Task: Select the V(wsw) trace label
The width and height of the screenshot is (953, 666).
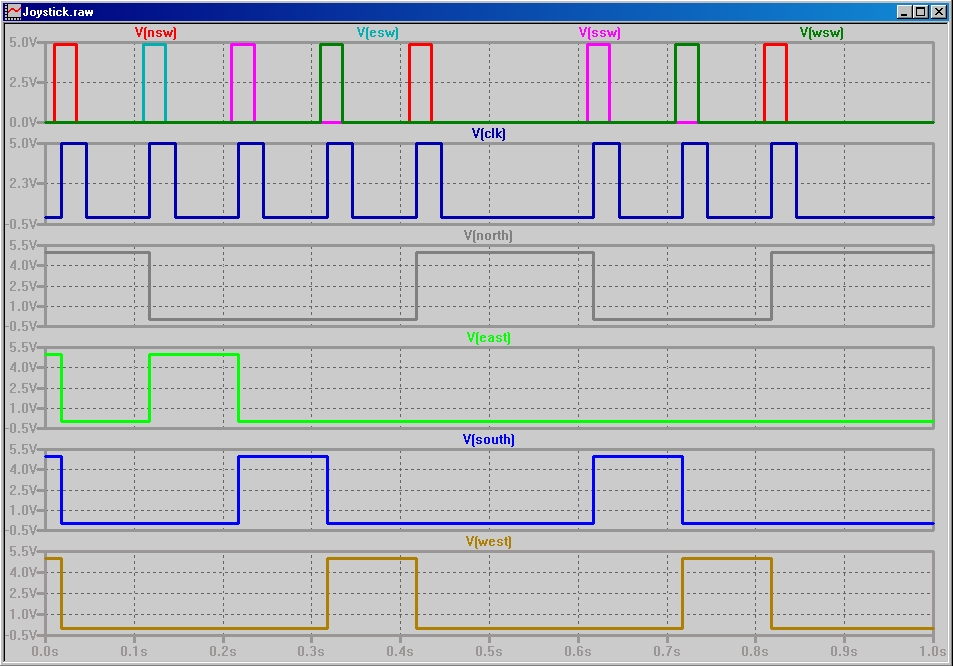Action: pos(822,33)
